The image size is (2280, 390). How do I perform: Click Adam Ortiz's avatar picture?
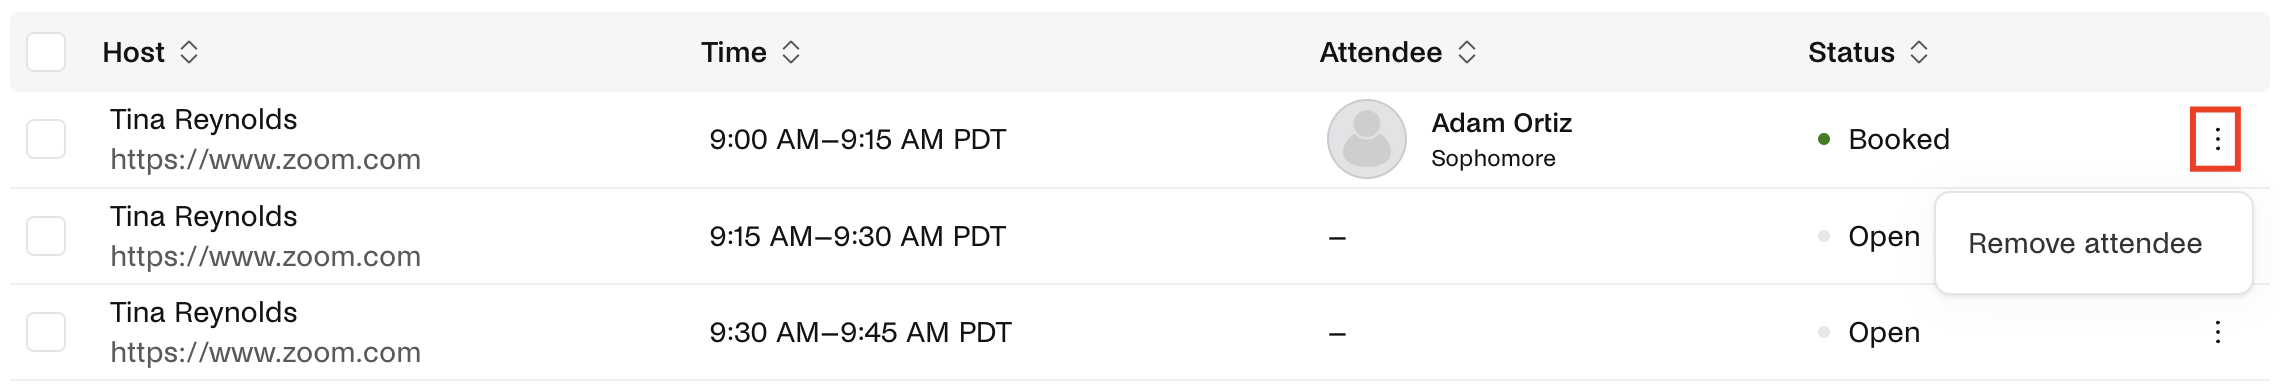coord(1367,139)
